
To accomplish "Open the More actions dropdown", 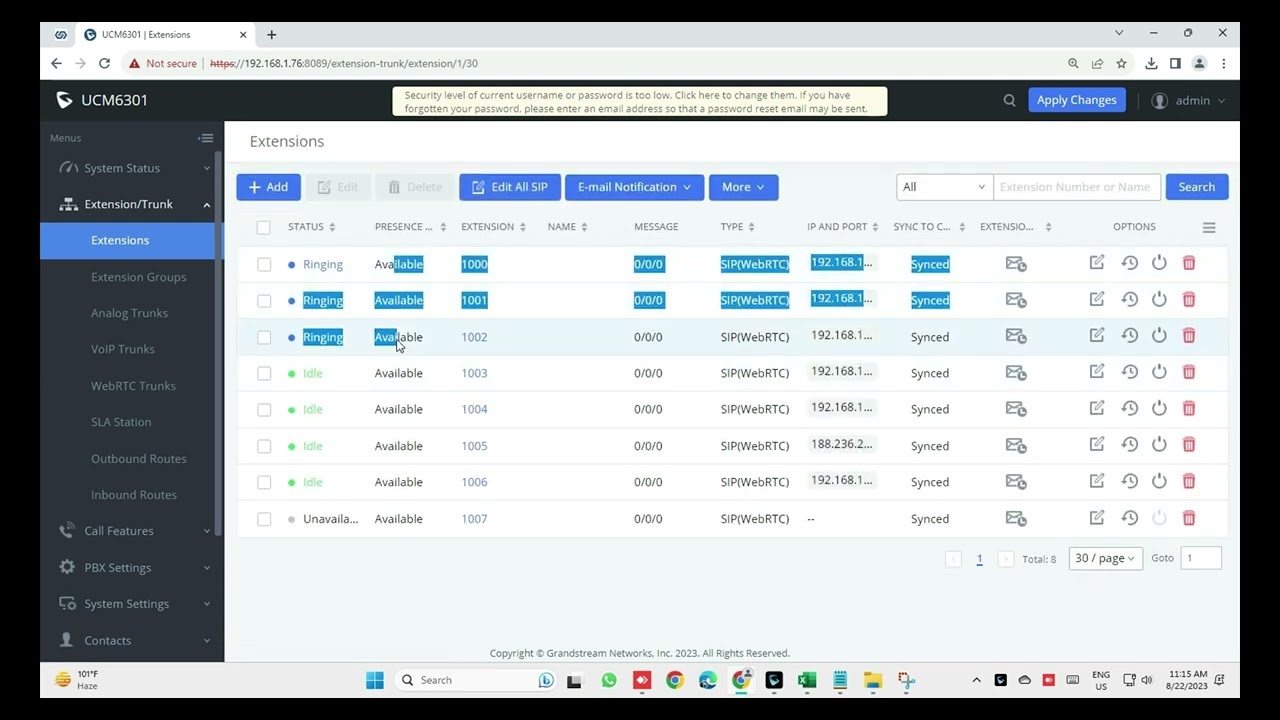I will point(743,187).
